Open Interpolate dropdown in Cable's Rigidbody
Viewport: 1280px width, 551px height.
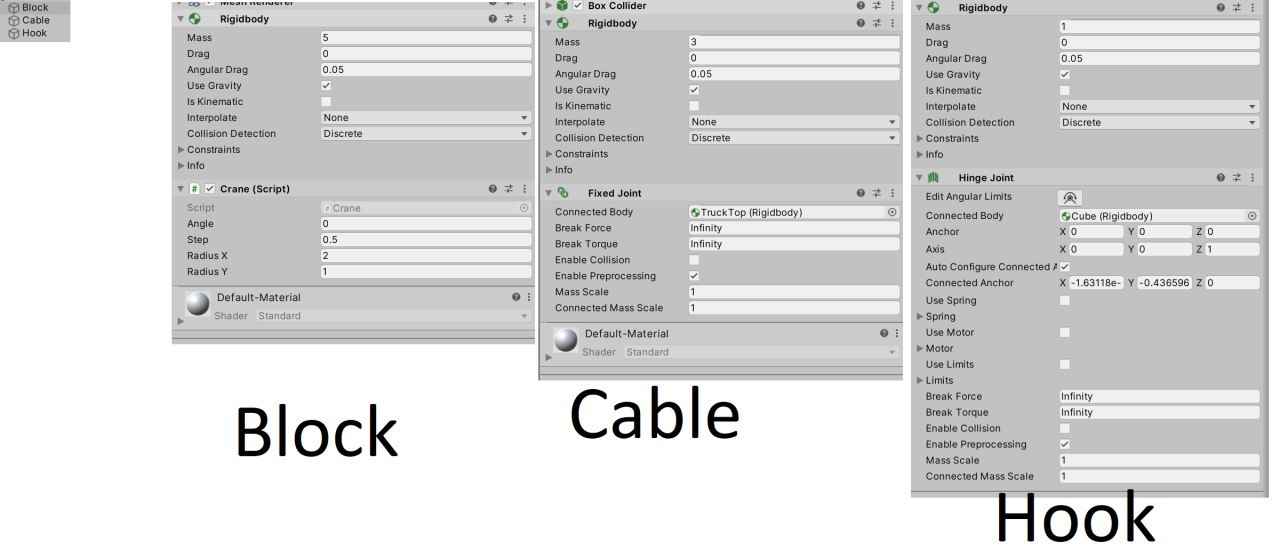tap(794, 122)
